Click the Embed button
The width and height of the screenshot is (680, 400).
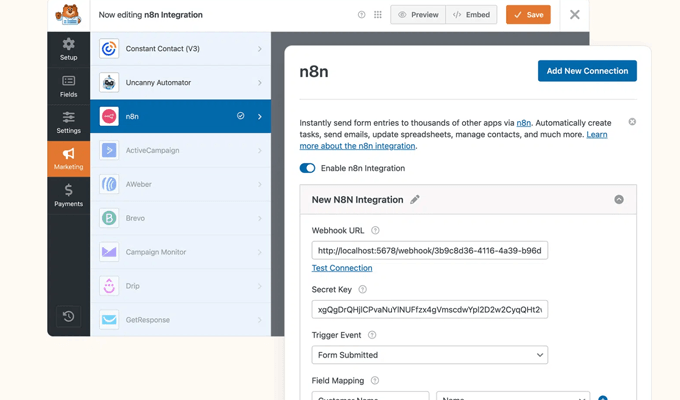point(471,15)
